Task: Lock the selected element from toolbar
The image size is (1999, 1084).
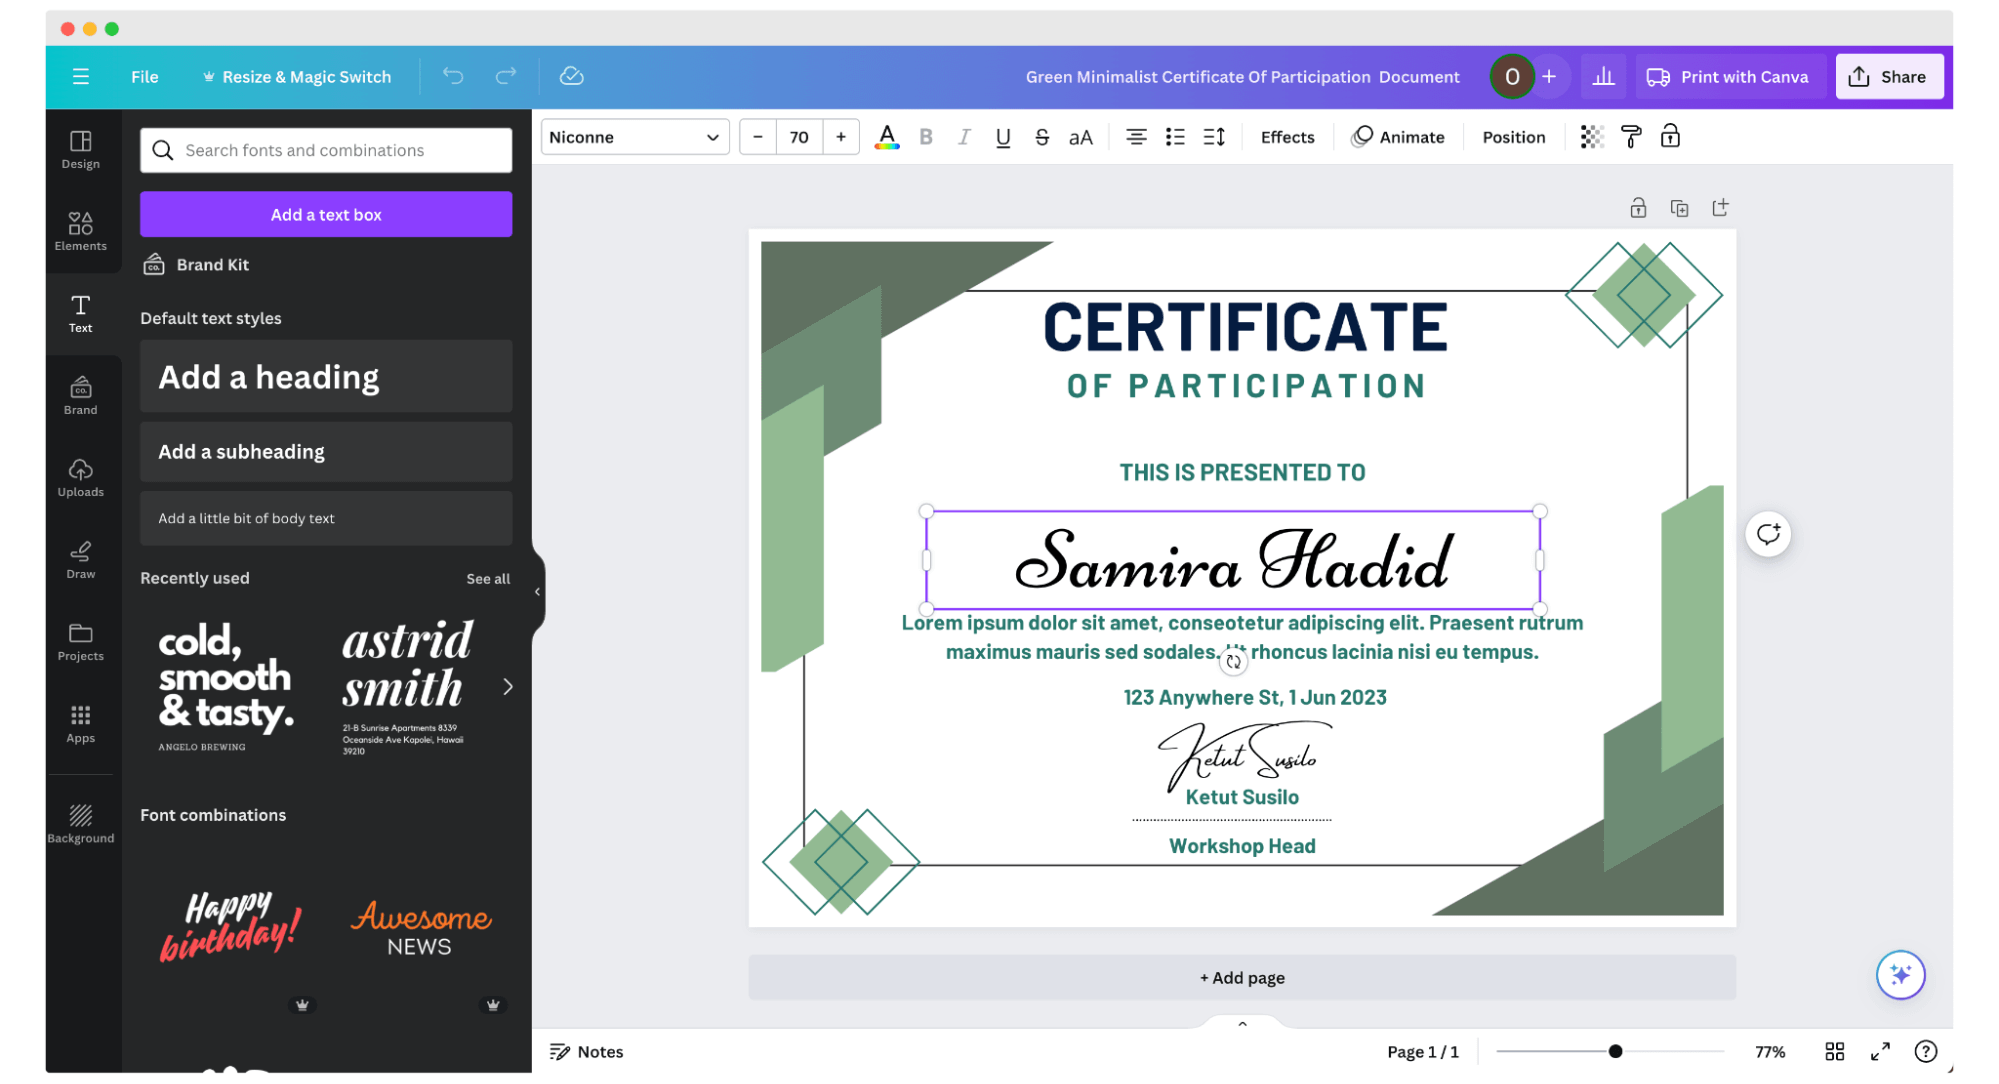Action: [1670, 137]
